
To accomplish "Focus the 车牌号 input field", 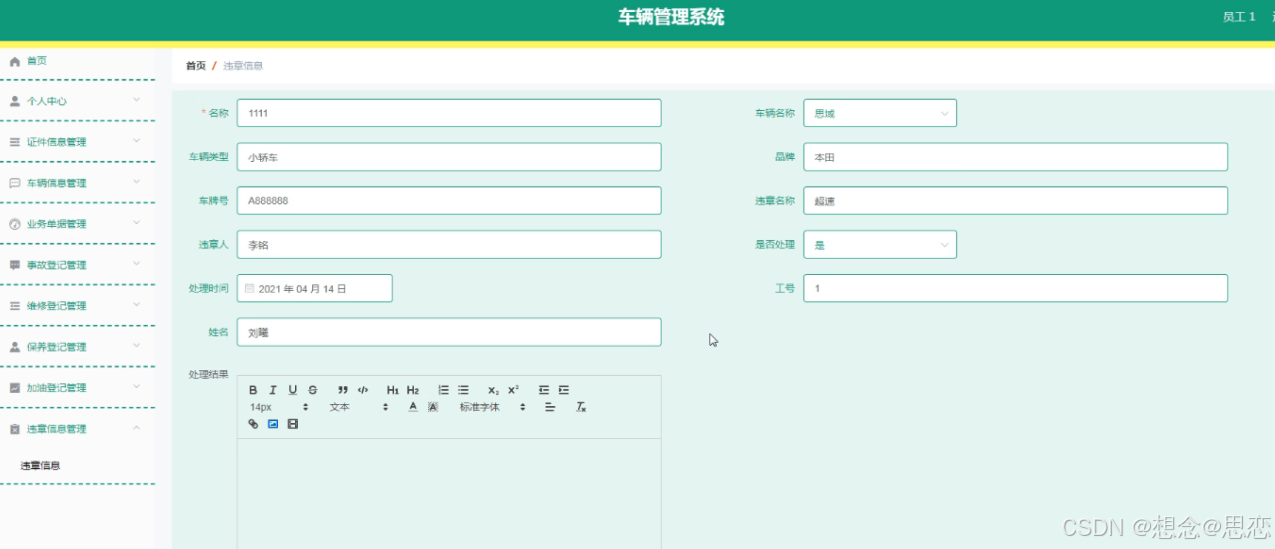I will click(x=449, y=200).
